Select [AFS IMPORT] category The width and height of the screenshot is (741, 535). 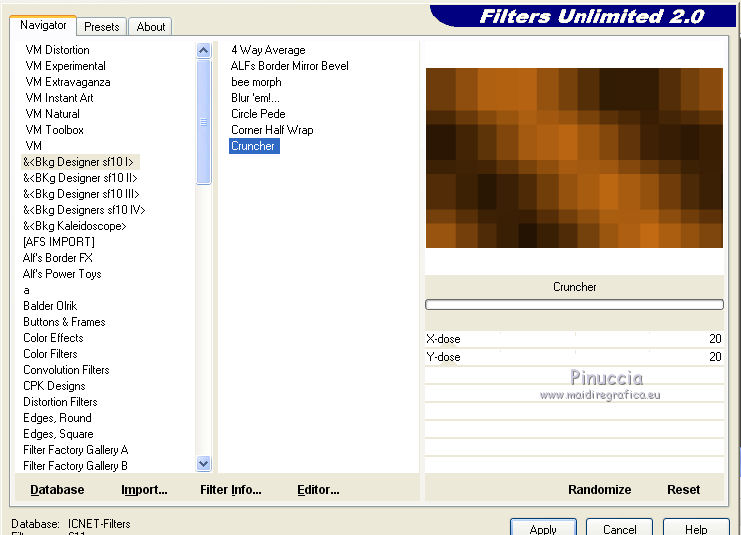pos(59,242)
